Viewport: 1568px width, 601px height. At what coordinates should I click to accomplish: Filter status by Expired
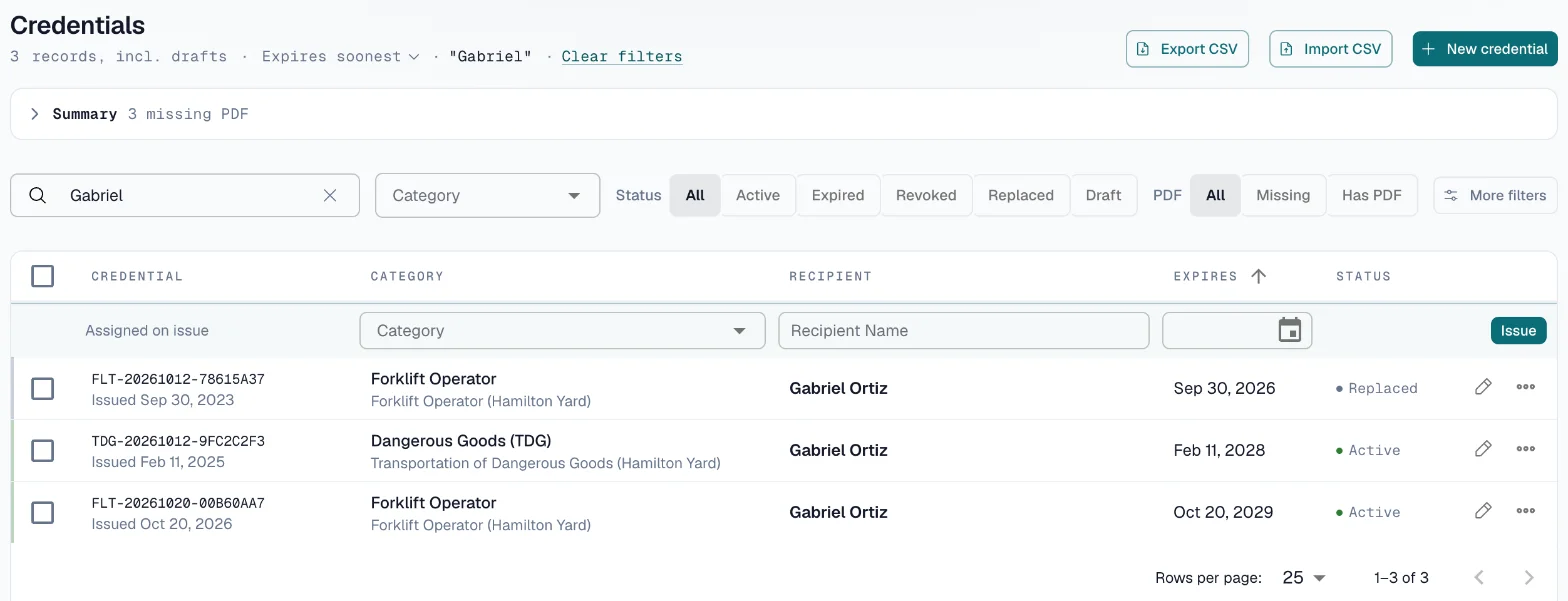click(838, 195)
